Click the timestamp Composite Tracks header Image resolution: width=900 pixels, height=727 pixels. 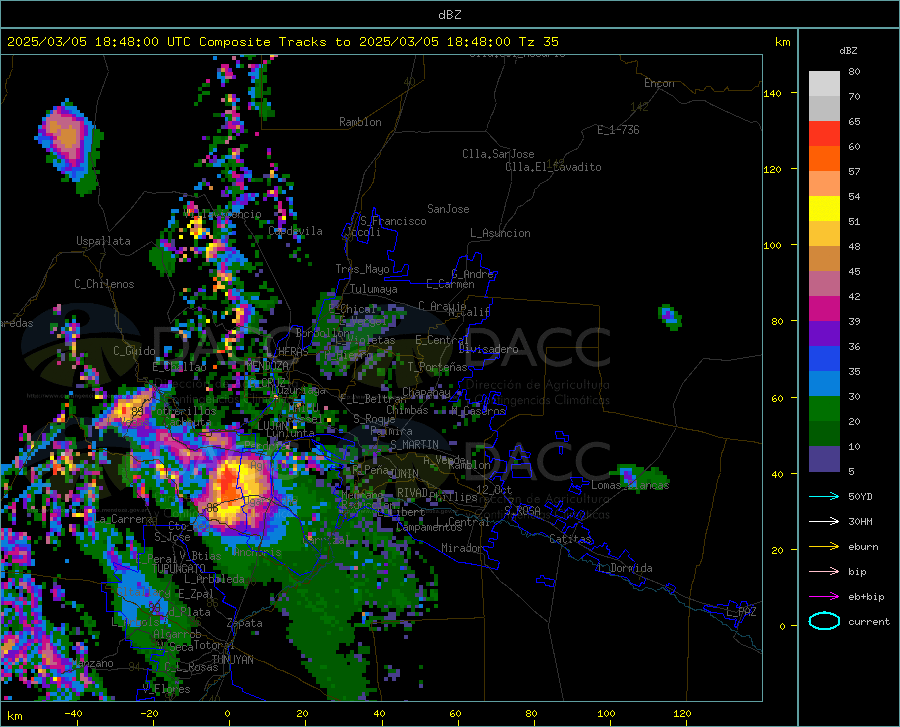(282, 42)
